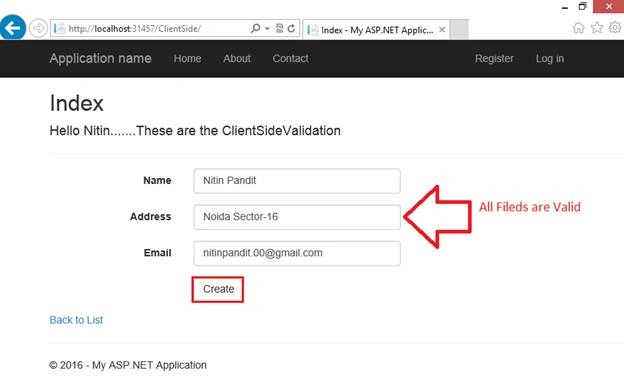Open the About navigation link
The height and width of the screenshot is (379, 624).
[237, 59]
